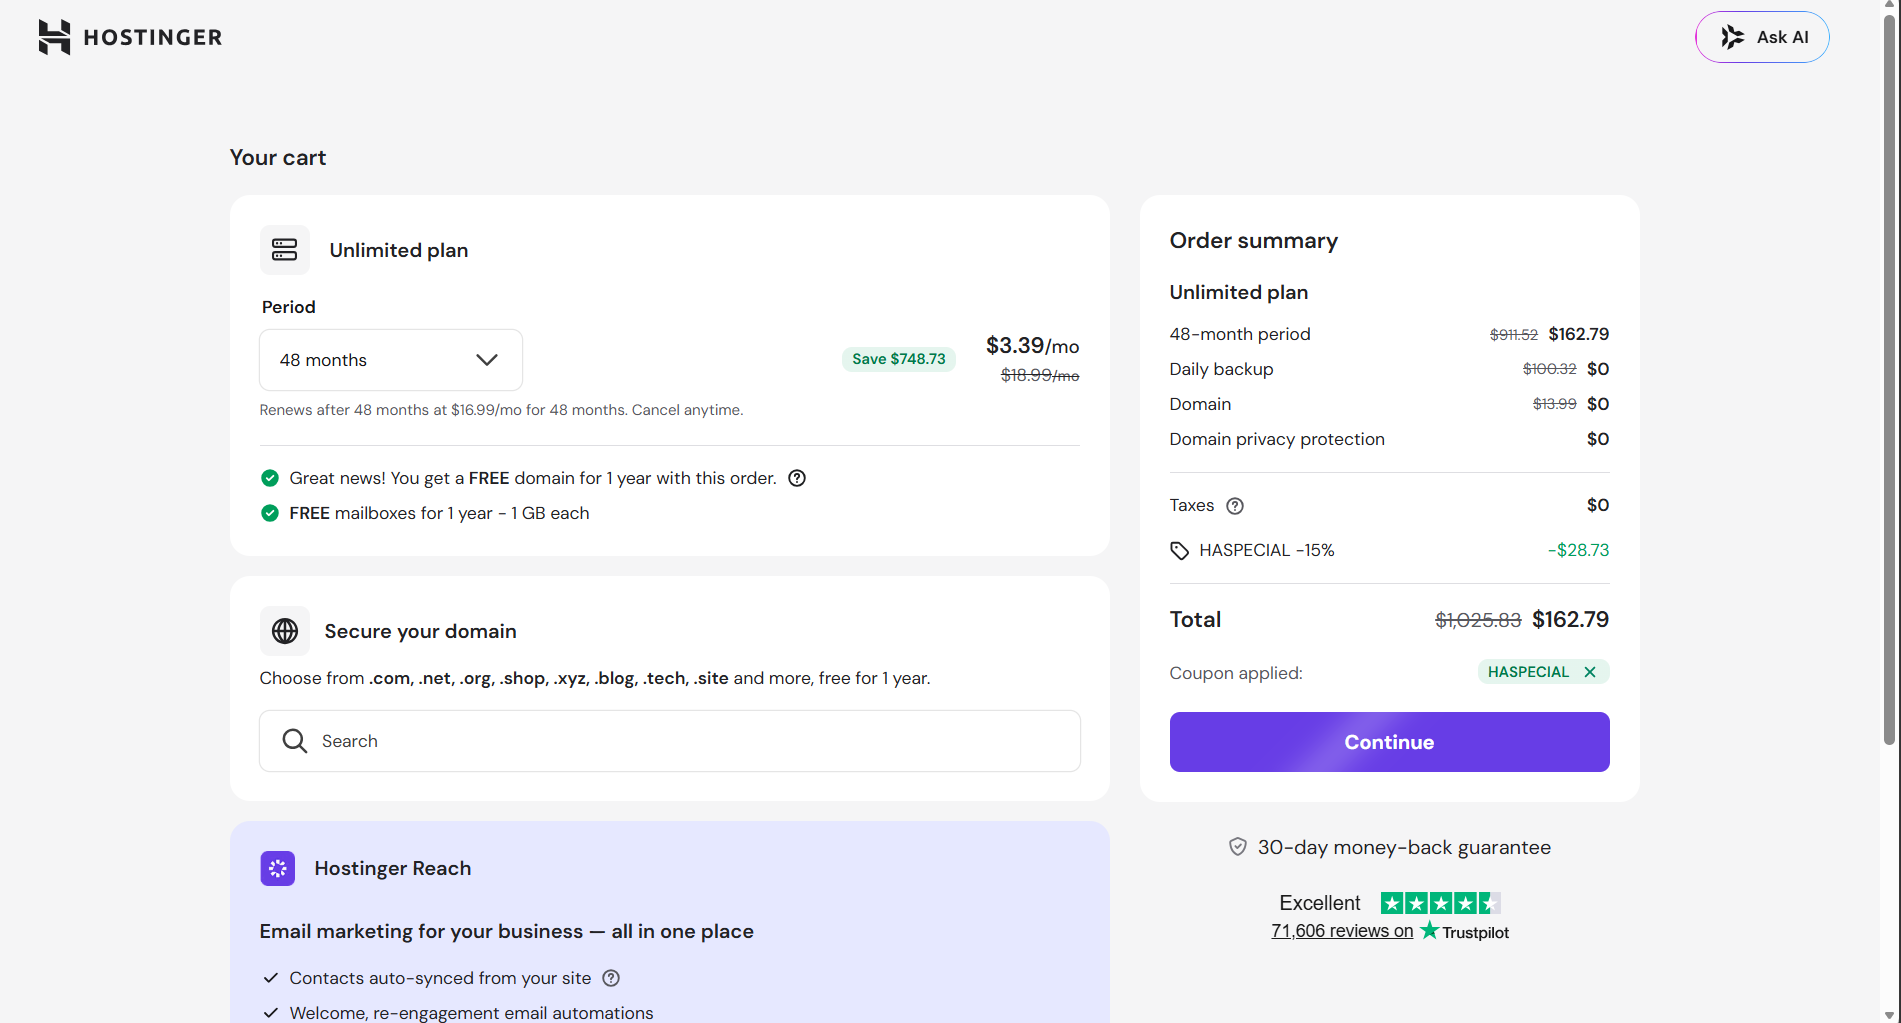This screenshot has width=1901, height=1023.
Task: Click the Unlimited plan server icon
Action: [x=285, y=250]
